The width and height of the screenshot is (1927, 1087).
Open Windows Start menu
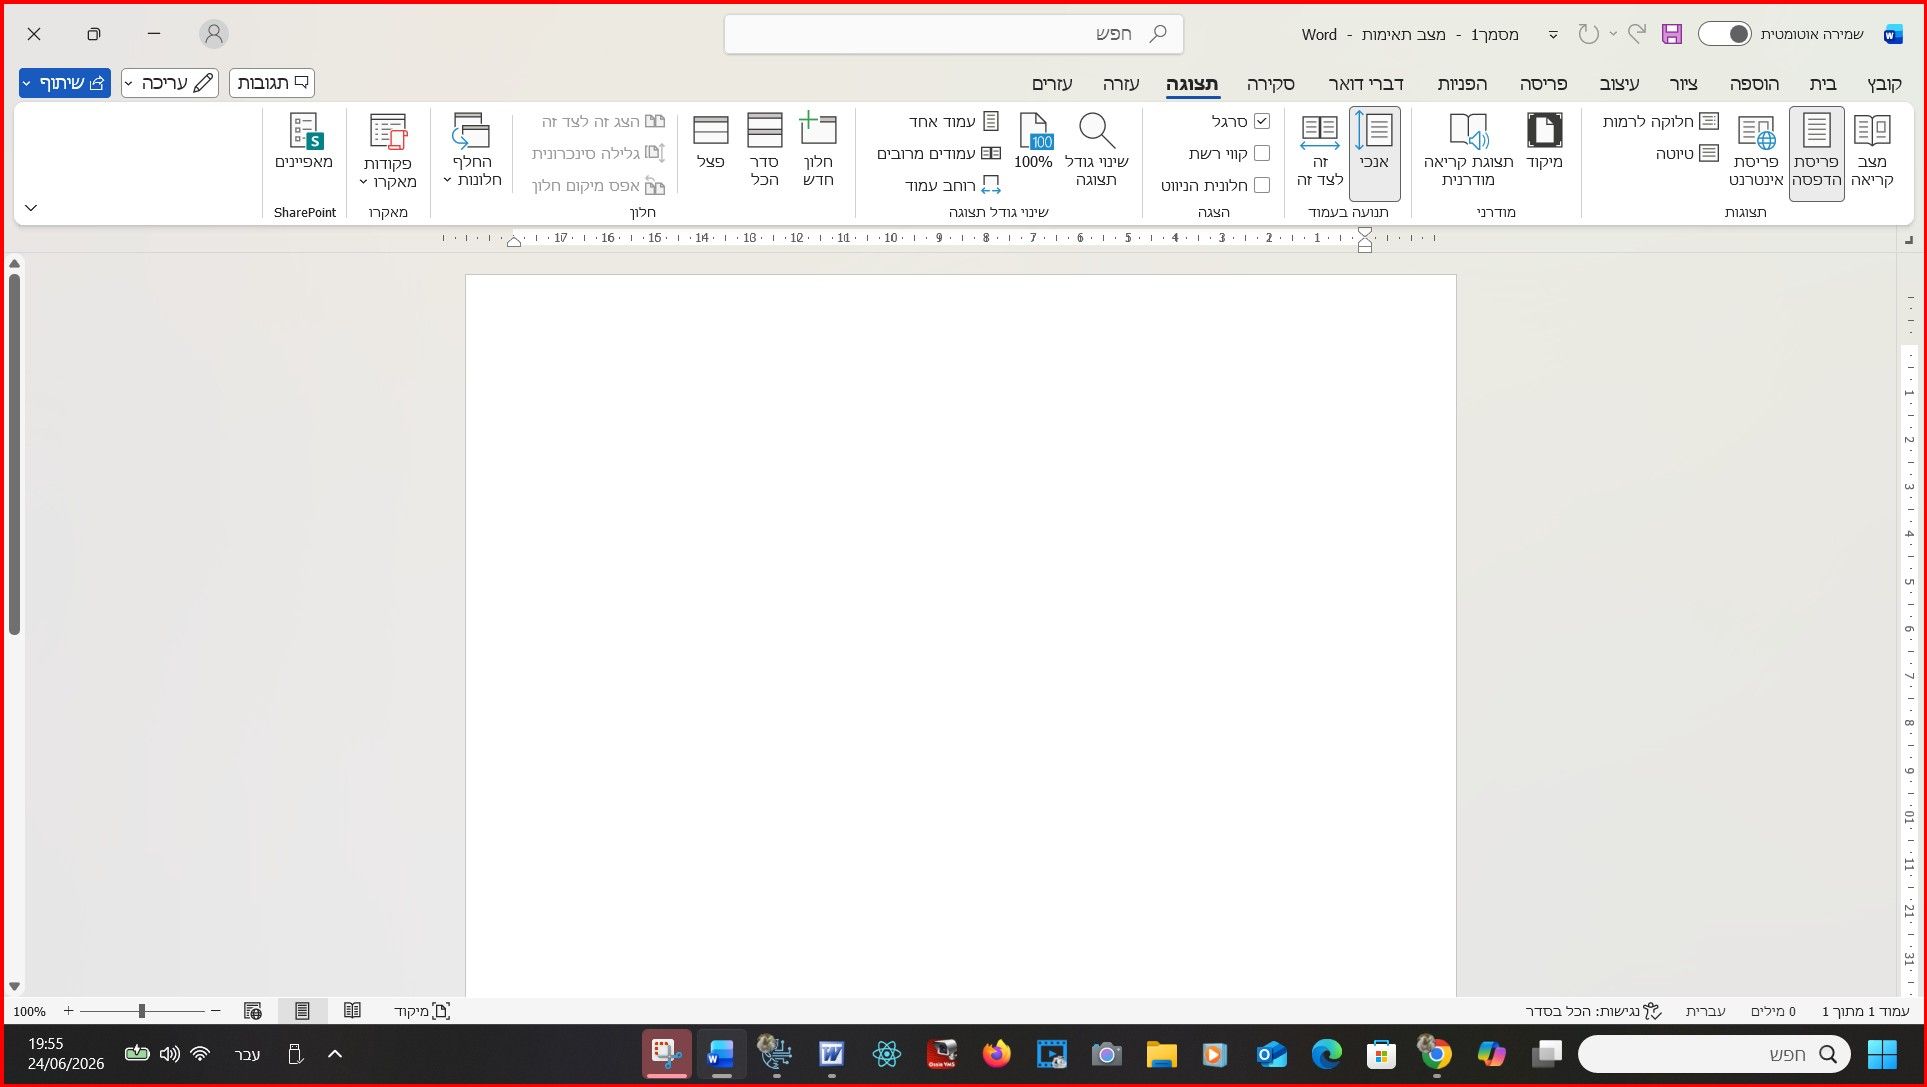(1882, 1054)
